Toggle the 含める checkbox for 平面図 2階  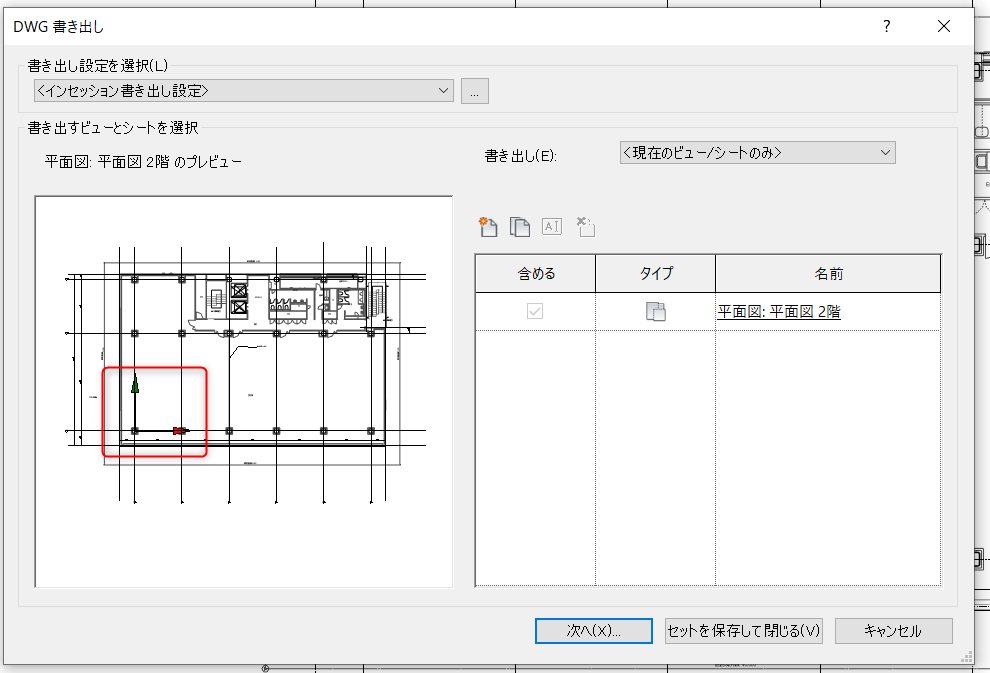pos(535,312)
